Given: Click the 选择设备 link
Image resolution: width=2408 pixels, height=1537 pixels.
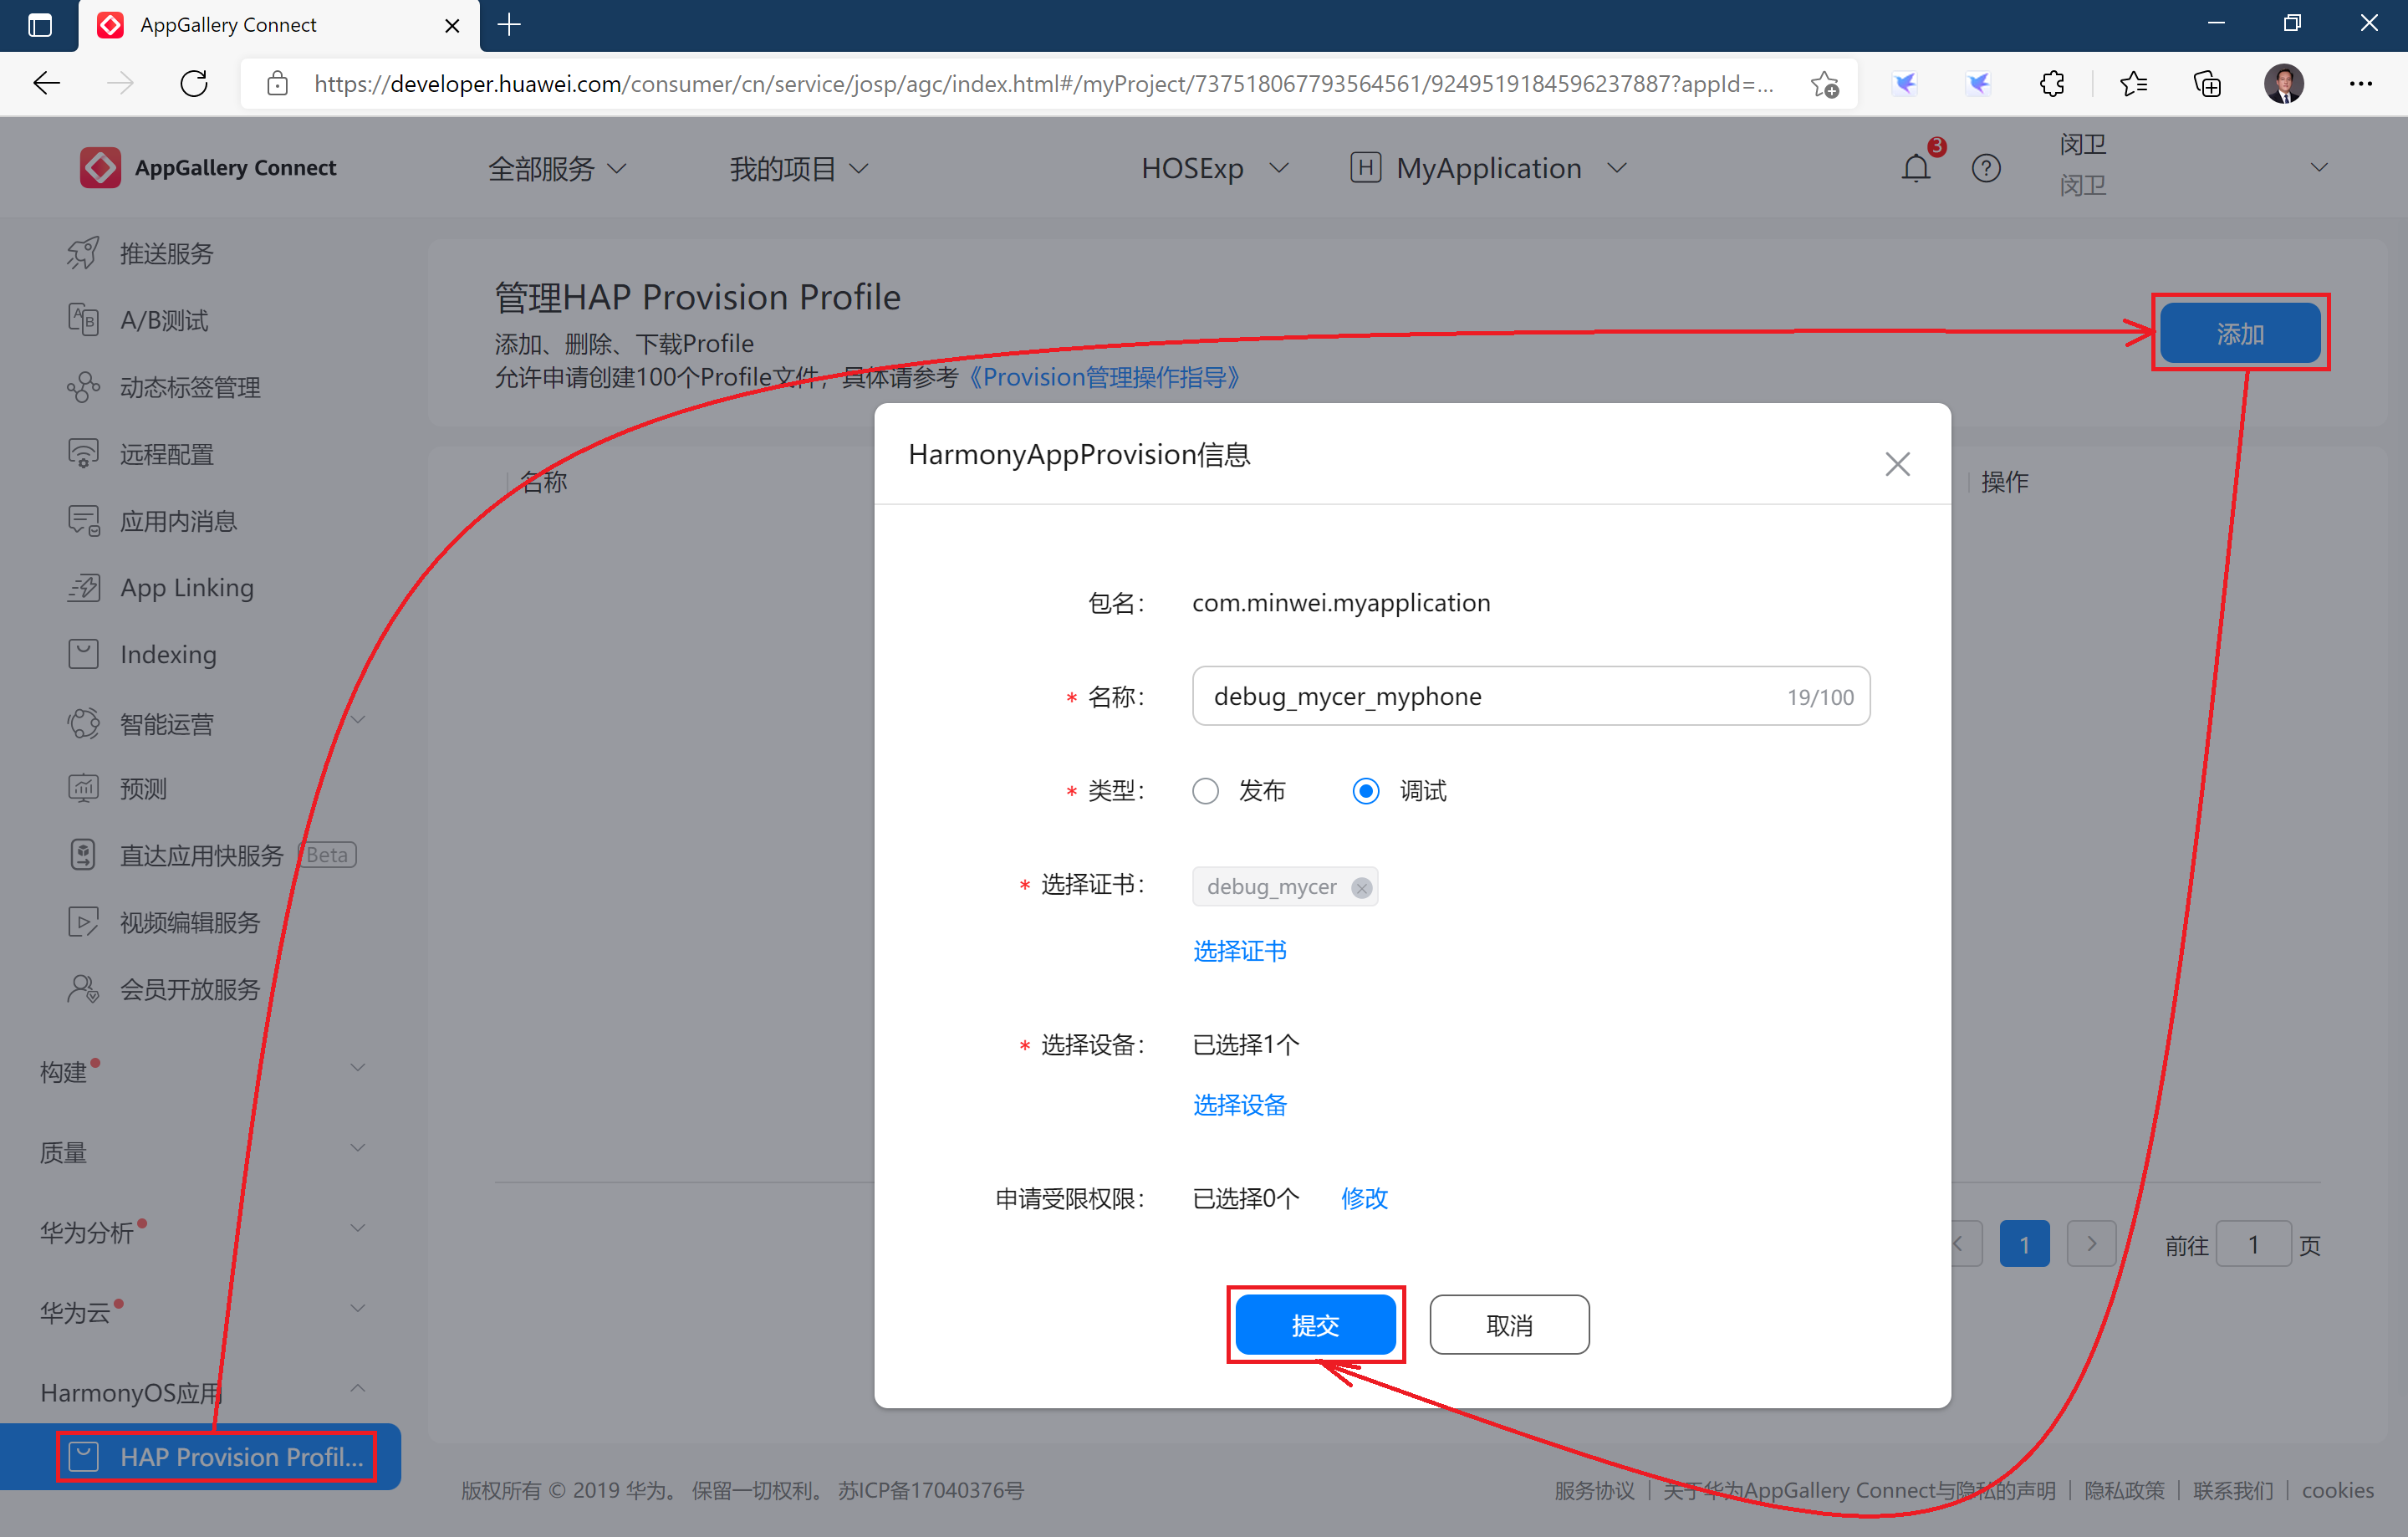Looking at the screenshot, I should pyautogui.click(x=1240, y=1105).
